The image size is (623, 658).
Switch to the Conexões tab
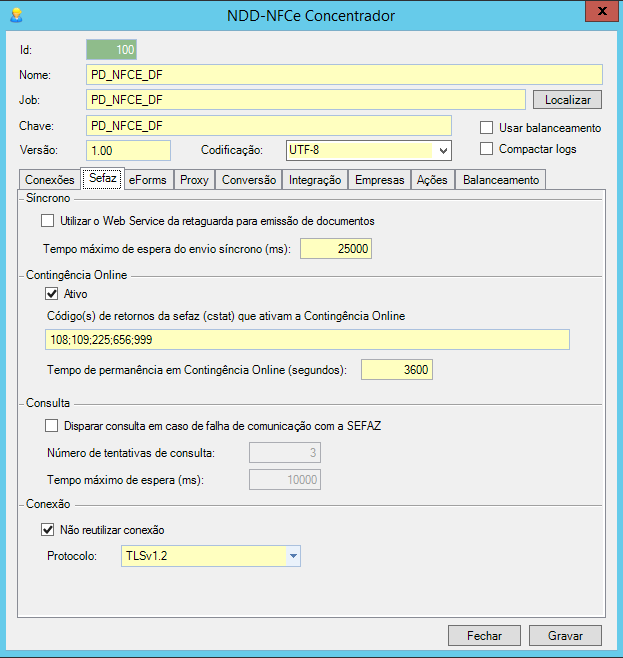click(49, 180)
